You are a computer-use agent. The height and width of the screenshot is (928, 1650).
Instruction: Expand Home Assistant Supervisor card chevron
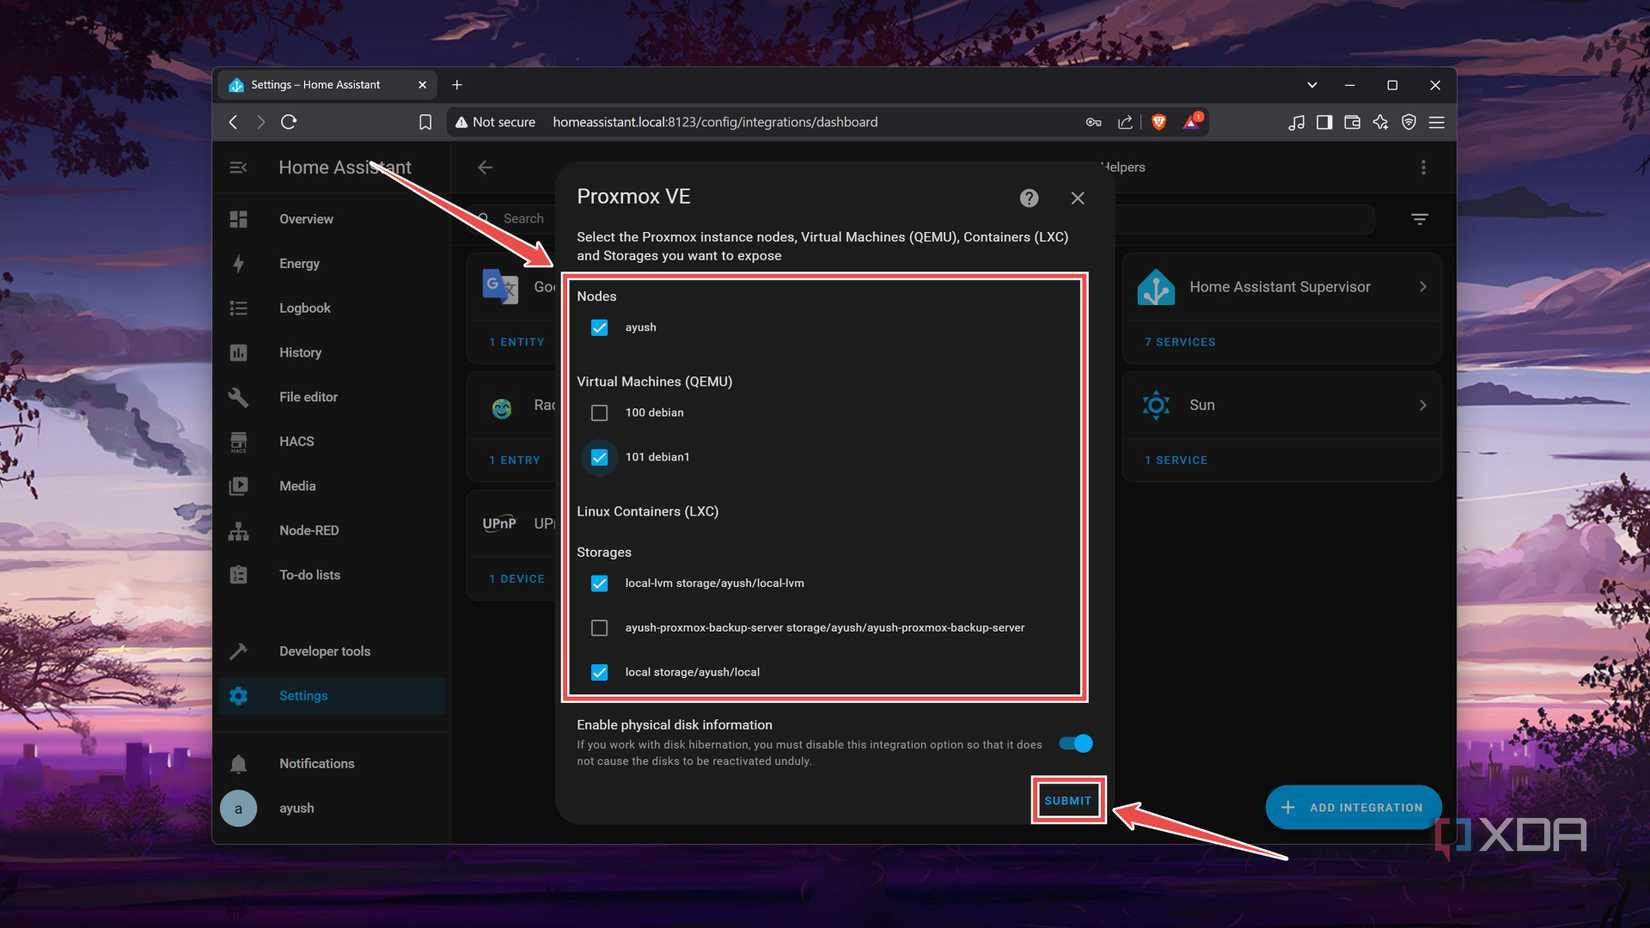pos(1422,287)
